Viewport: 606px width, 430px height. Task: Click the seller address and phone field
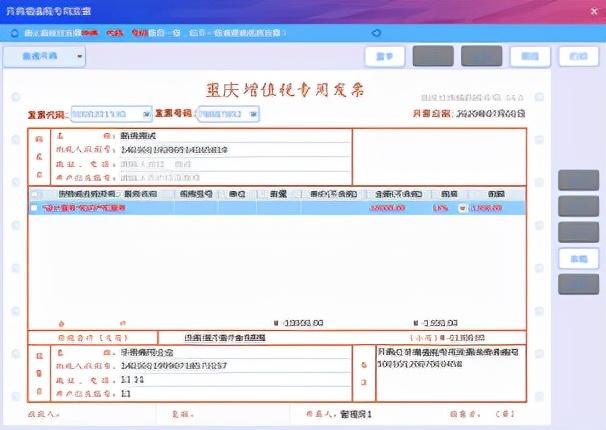[235, 380]
